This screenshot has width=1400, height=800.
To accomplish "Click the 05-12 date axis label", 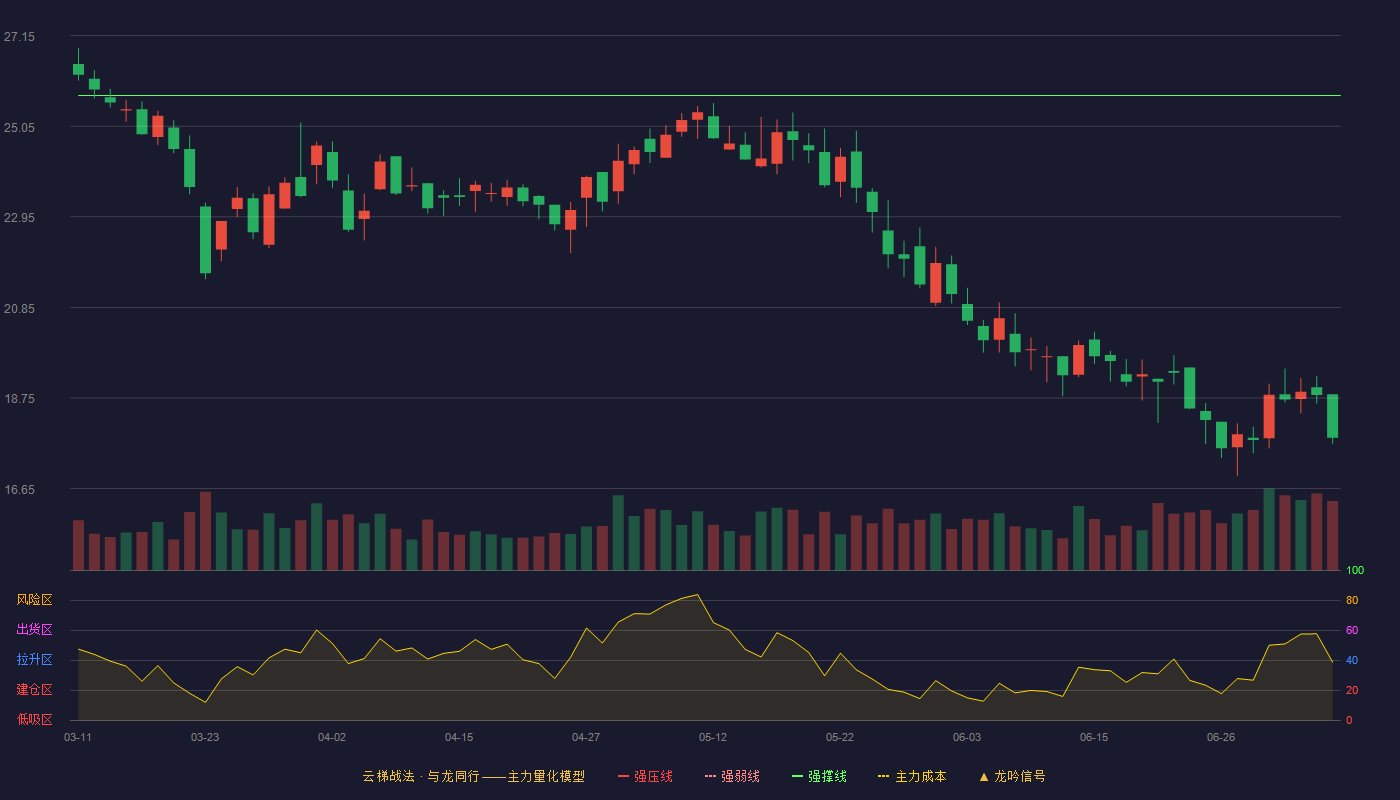I will point(713,737).
